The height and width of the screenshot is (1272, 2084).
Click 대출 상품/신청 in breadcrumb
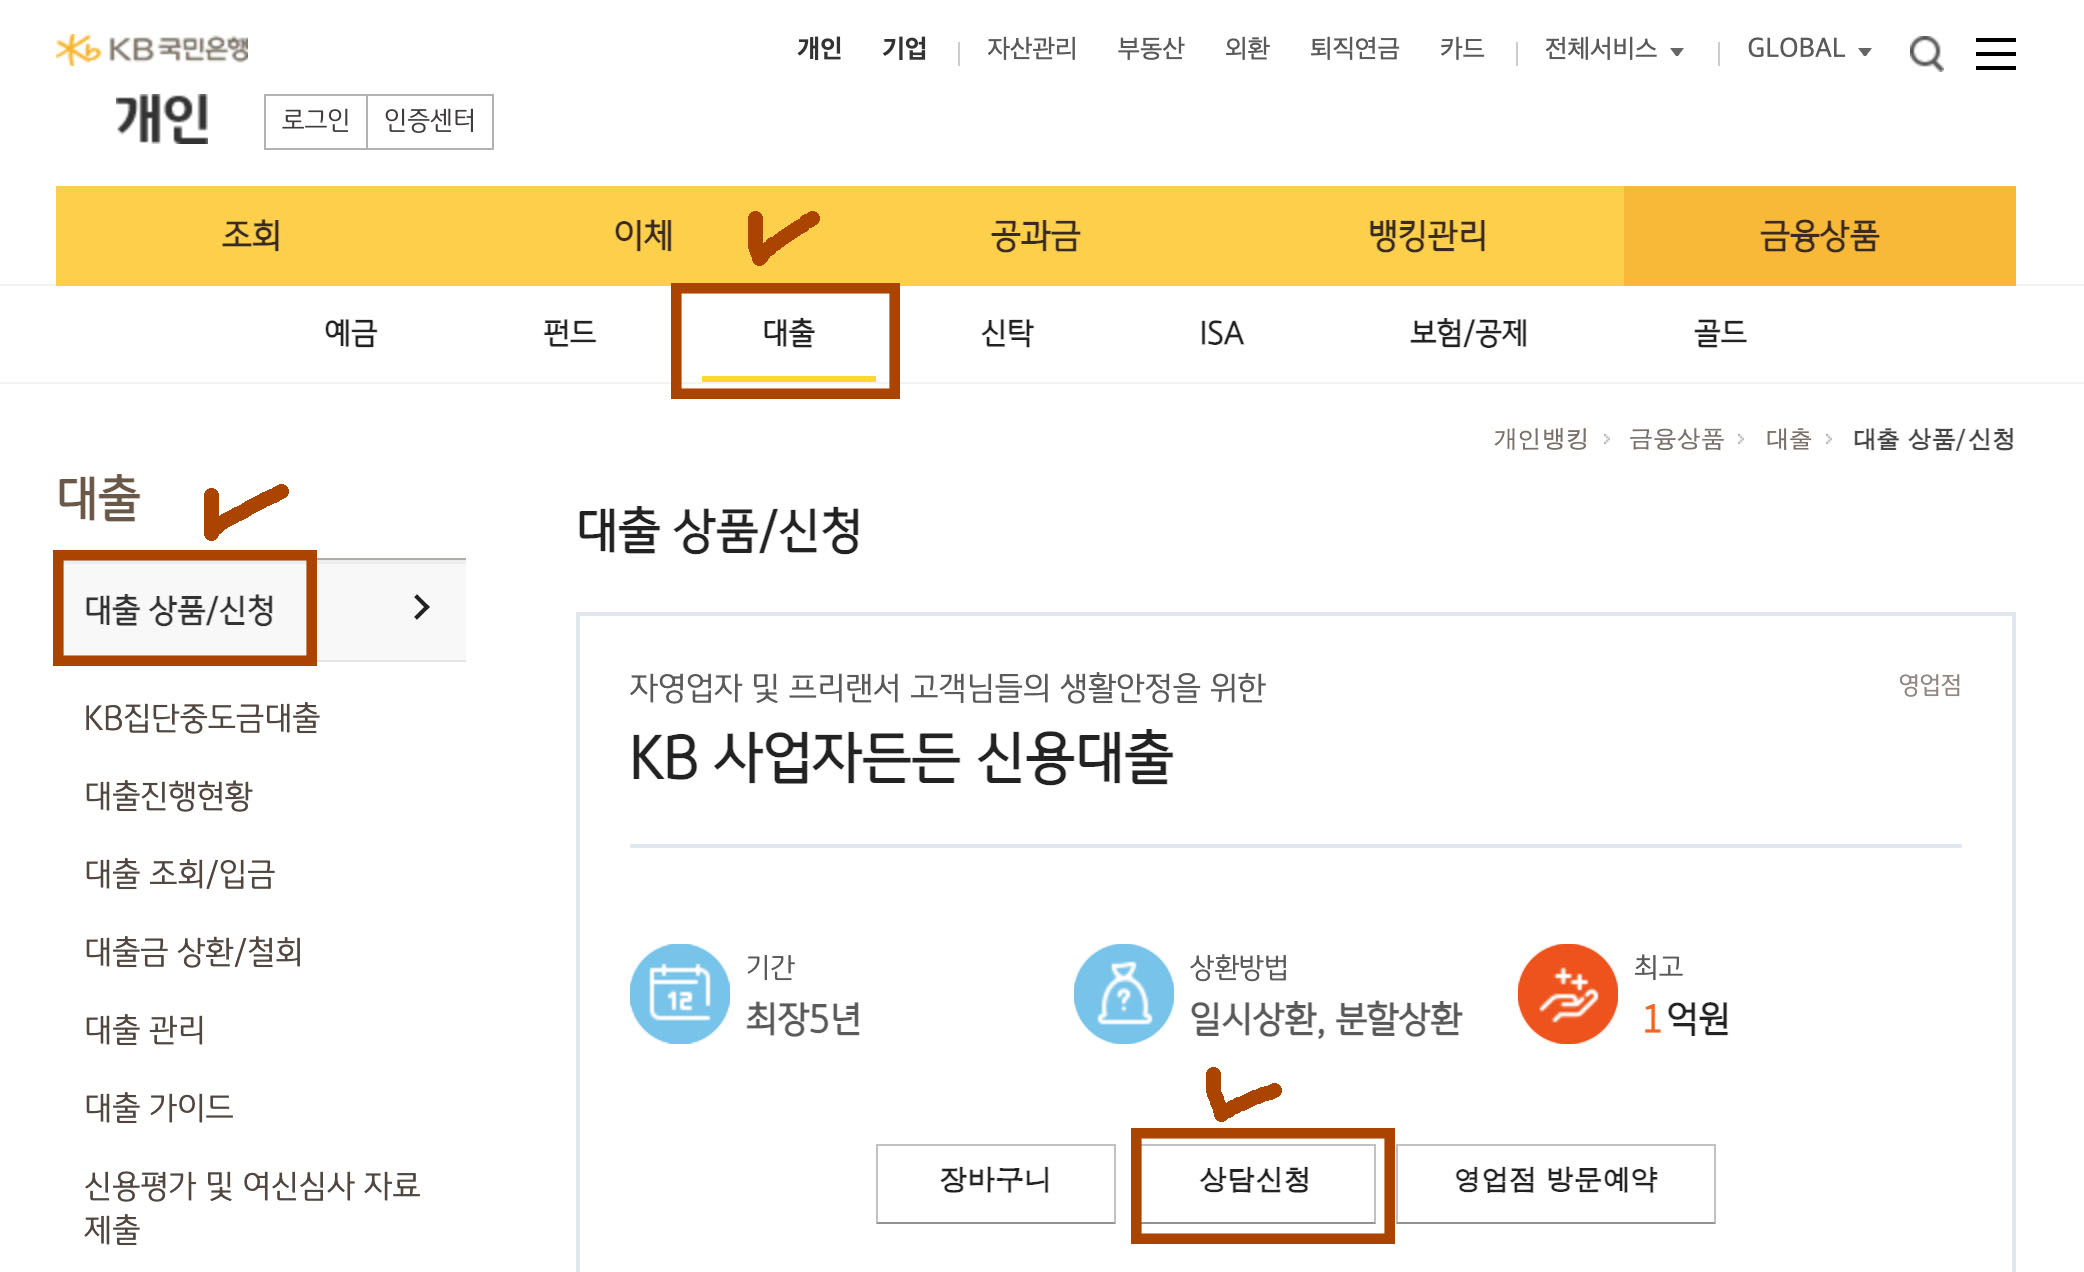pos(1933,439)
